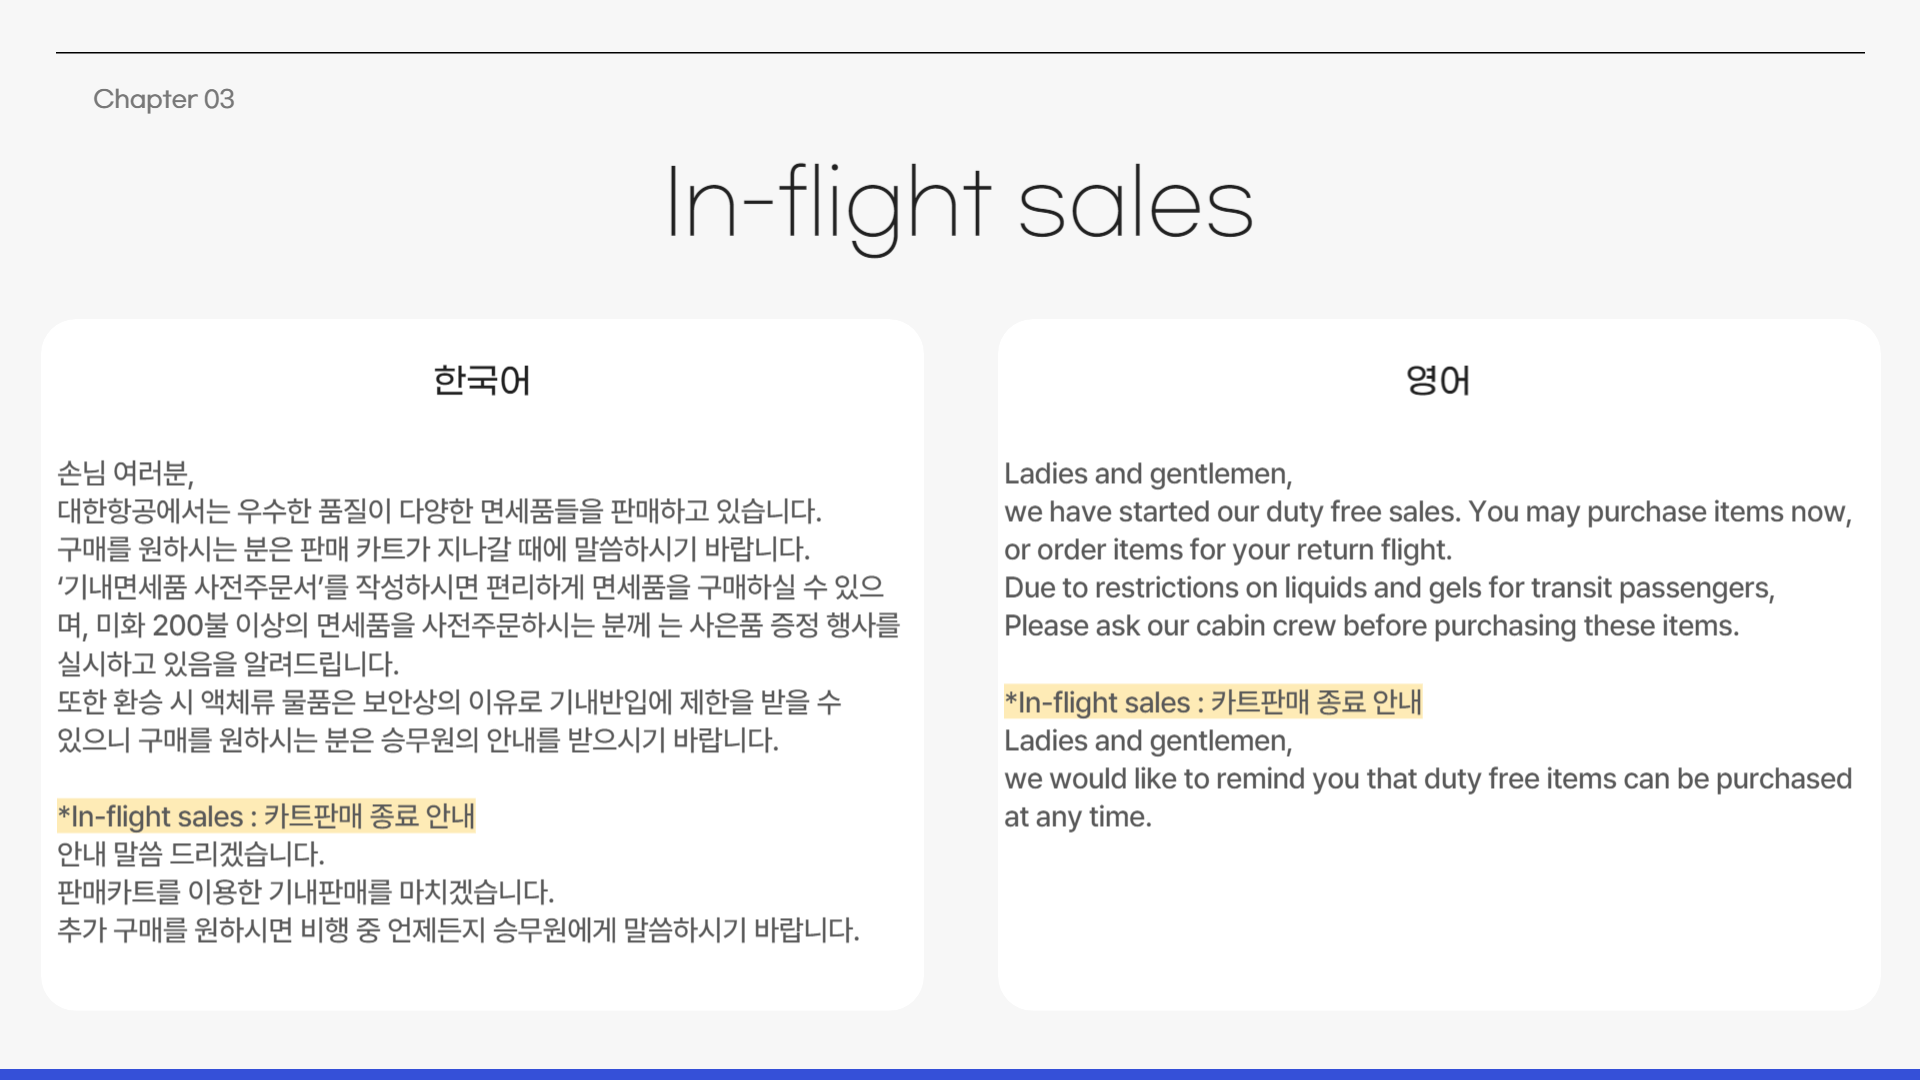This screenshot has height=1080, width=1920.
Task: Click the sentence about 미화 200불 이상의 면세품
Action: (x=478, y=625)
